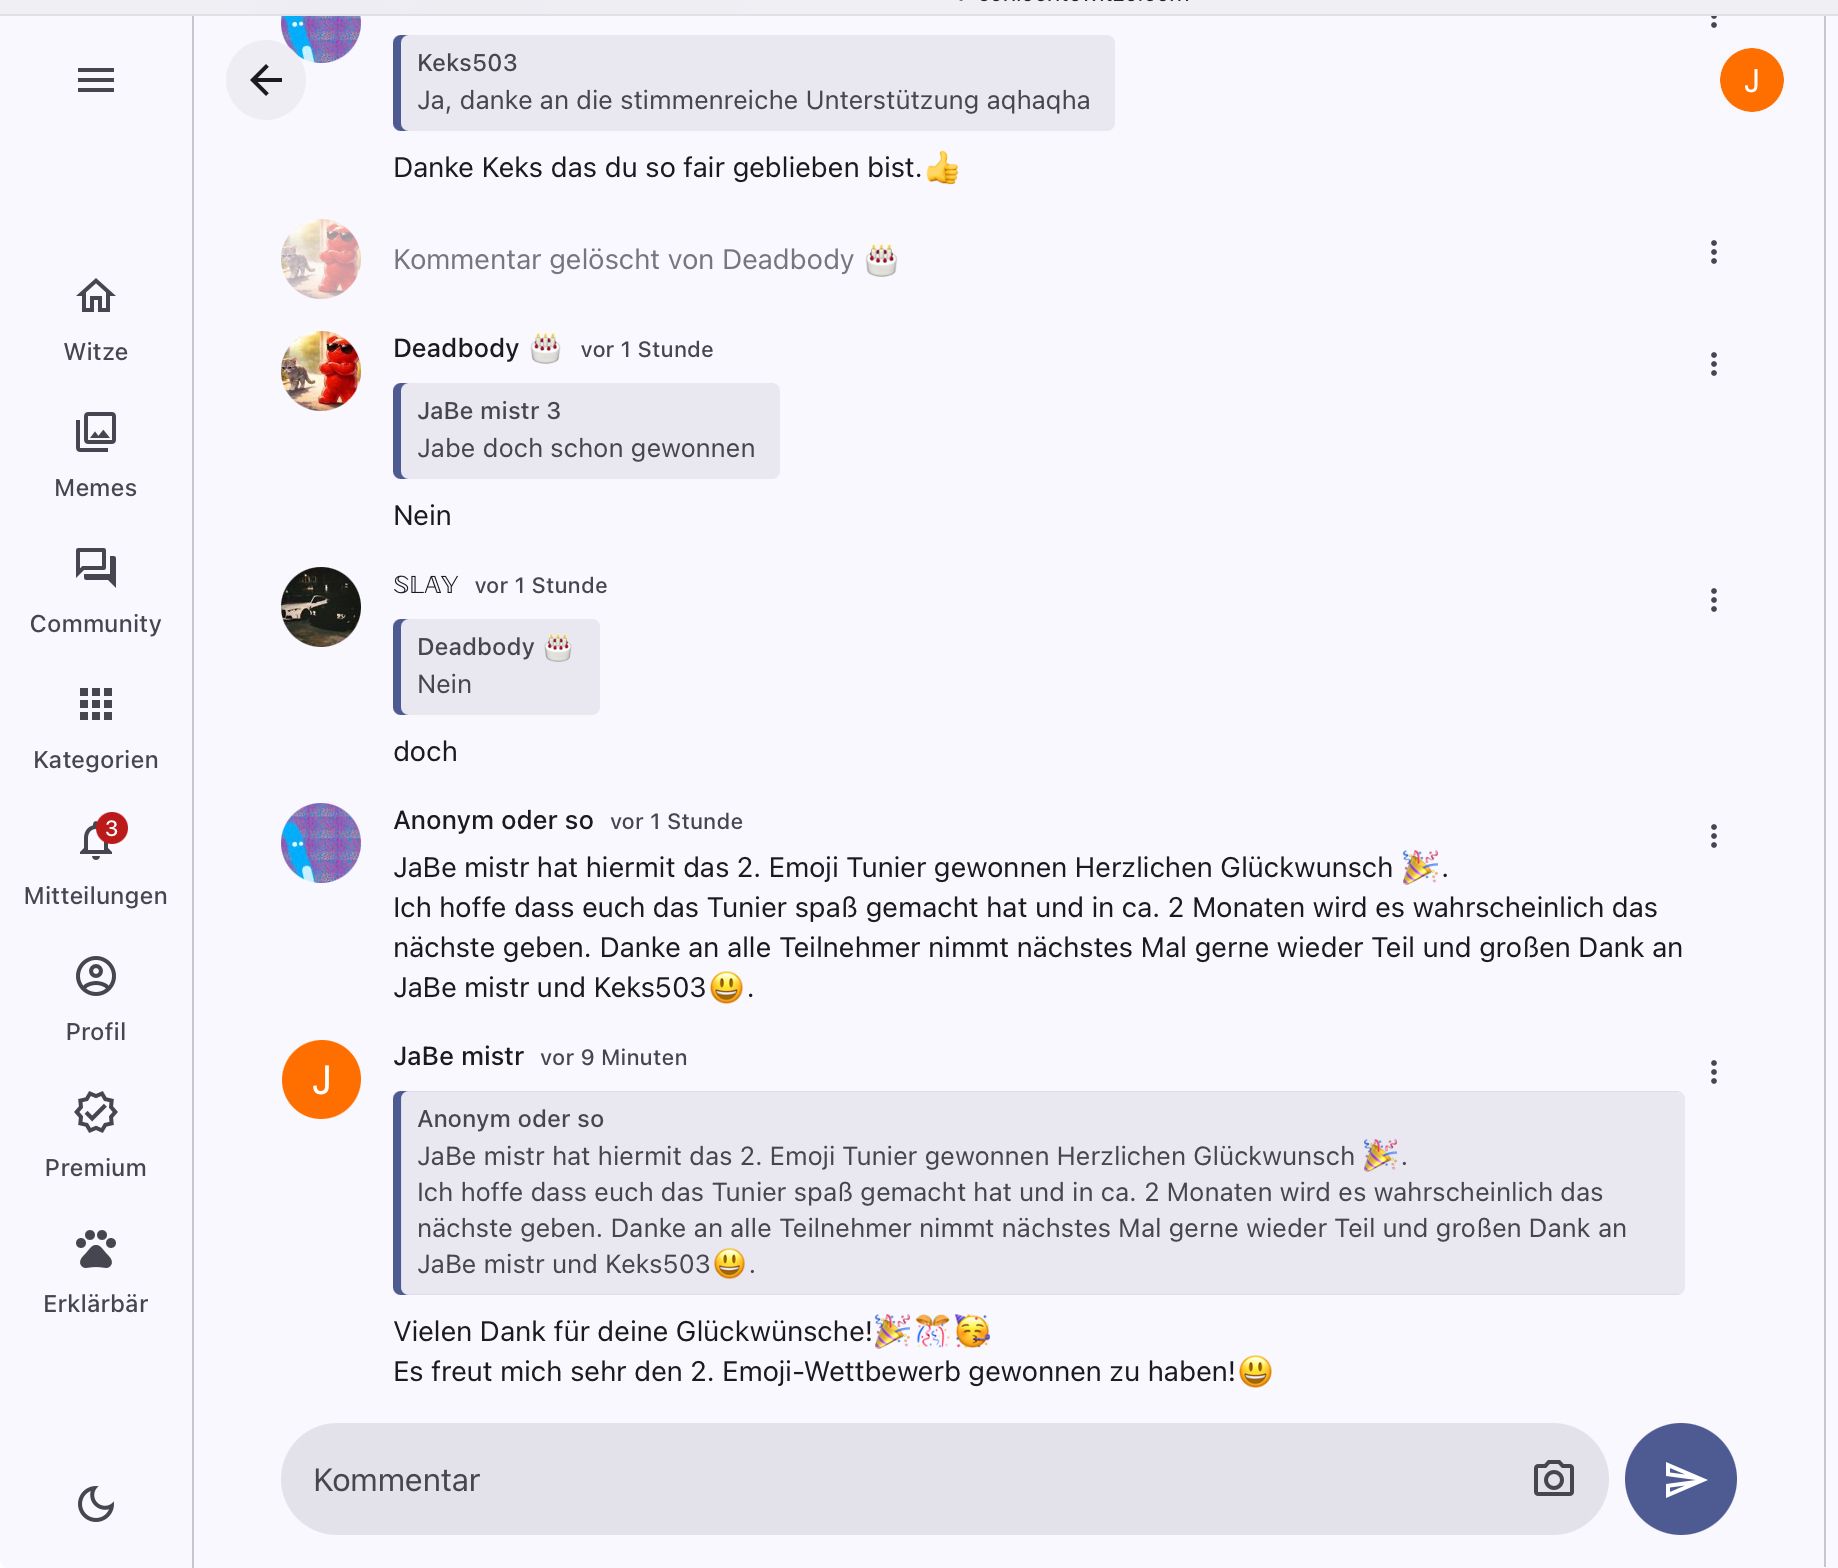Open options for JaBe mistr's comment
Screen dimensions: 1838x1568
coord(1714,1072)
